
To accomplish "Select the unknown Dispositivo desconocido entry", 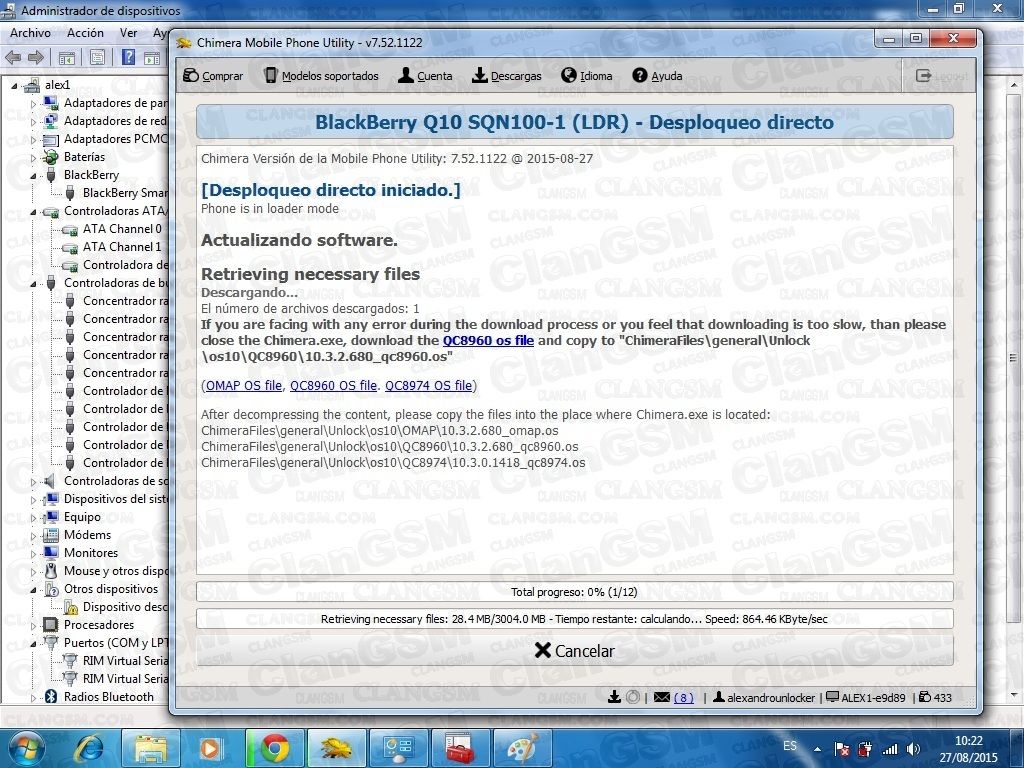I will click(x=125, y=607).
